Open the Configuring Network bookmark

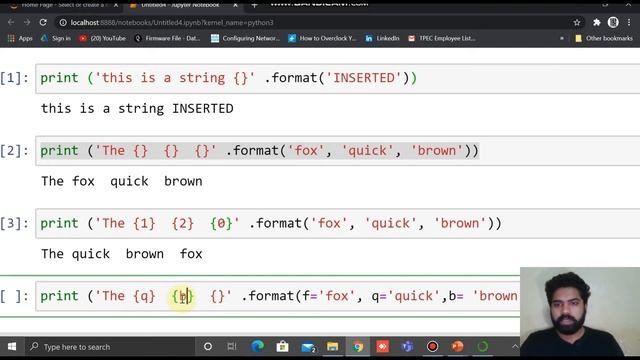coord(245,38)
